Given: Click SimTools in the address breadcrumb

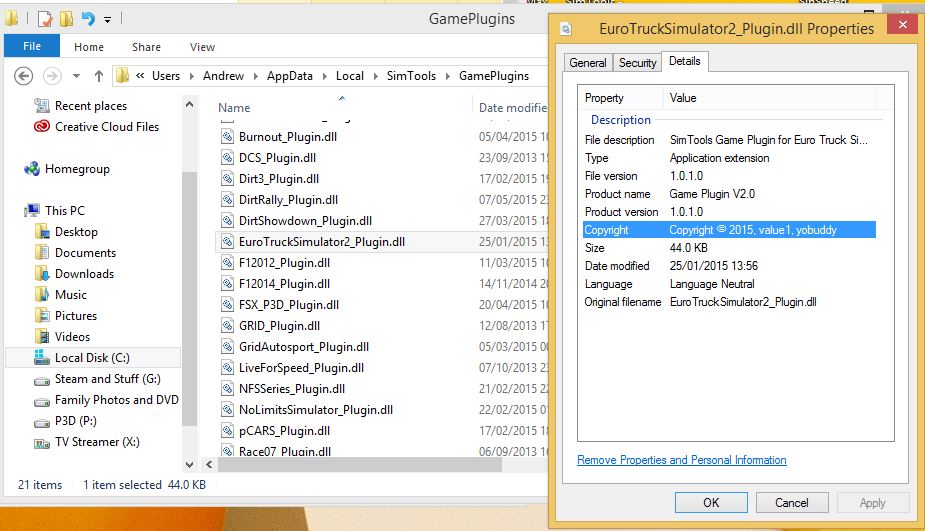Looking at the screenshot, I should coord(411,76).
